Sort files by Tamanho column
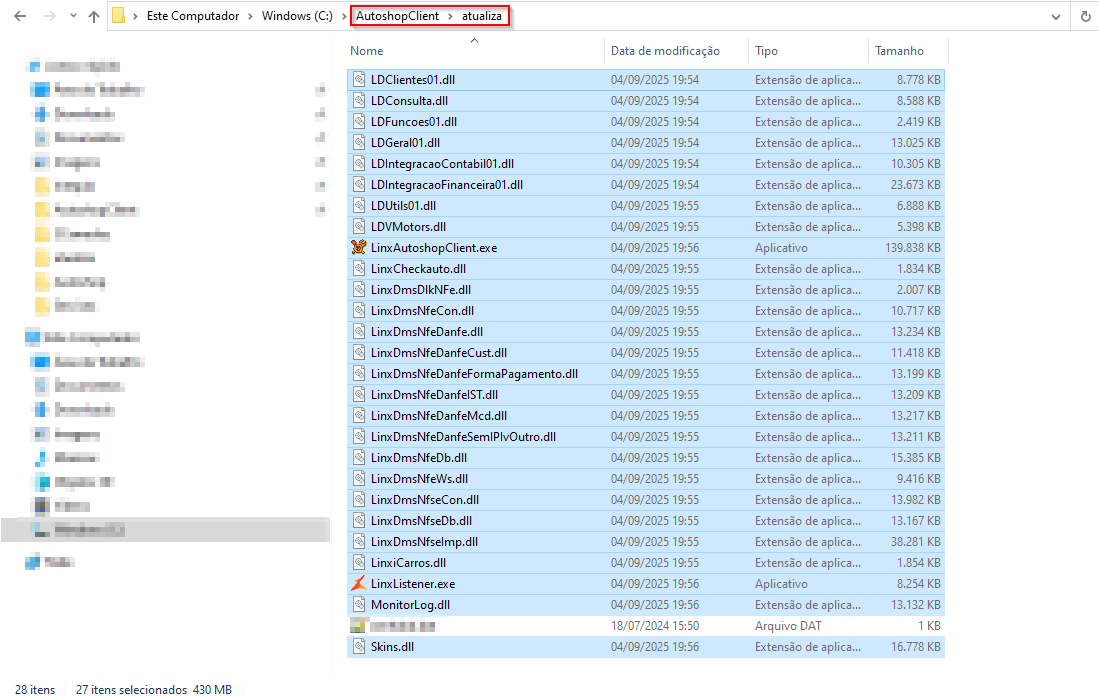This screenshot has height=698, width=1099. [899, 50]
